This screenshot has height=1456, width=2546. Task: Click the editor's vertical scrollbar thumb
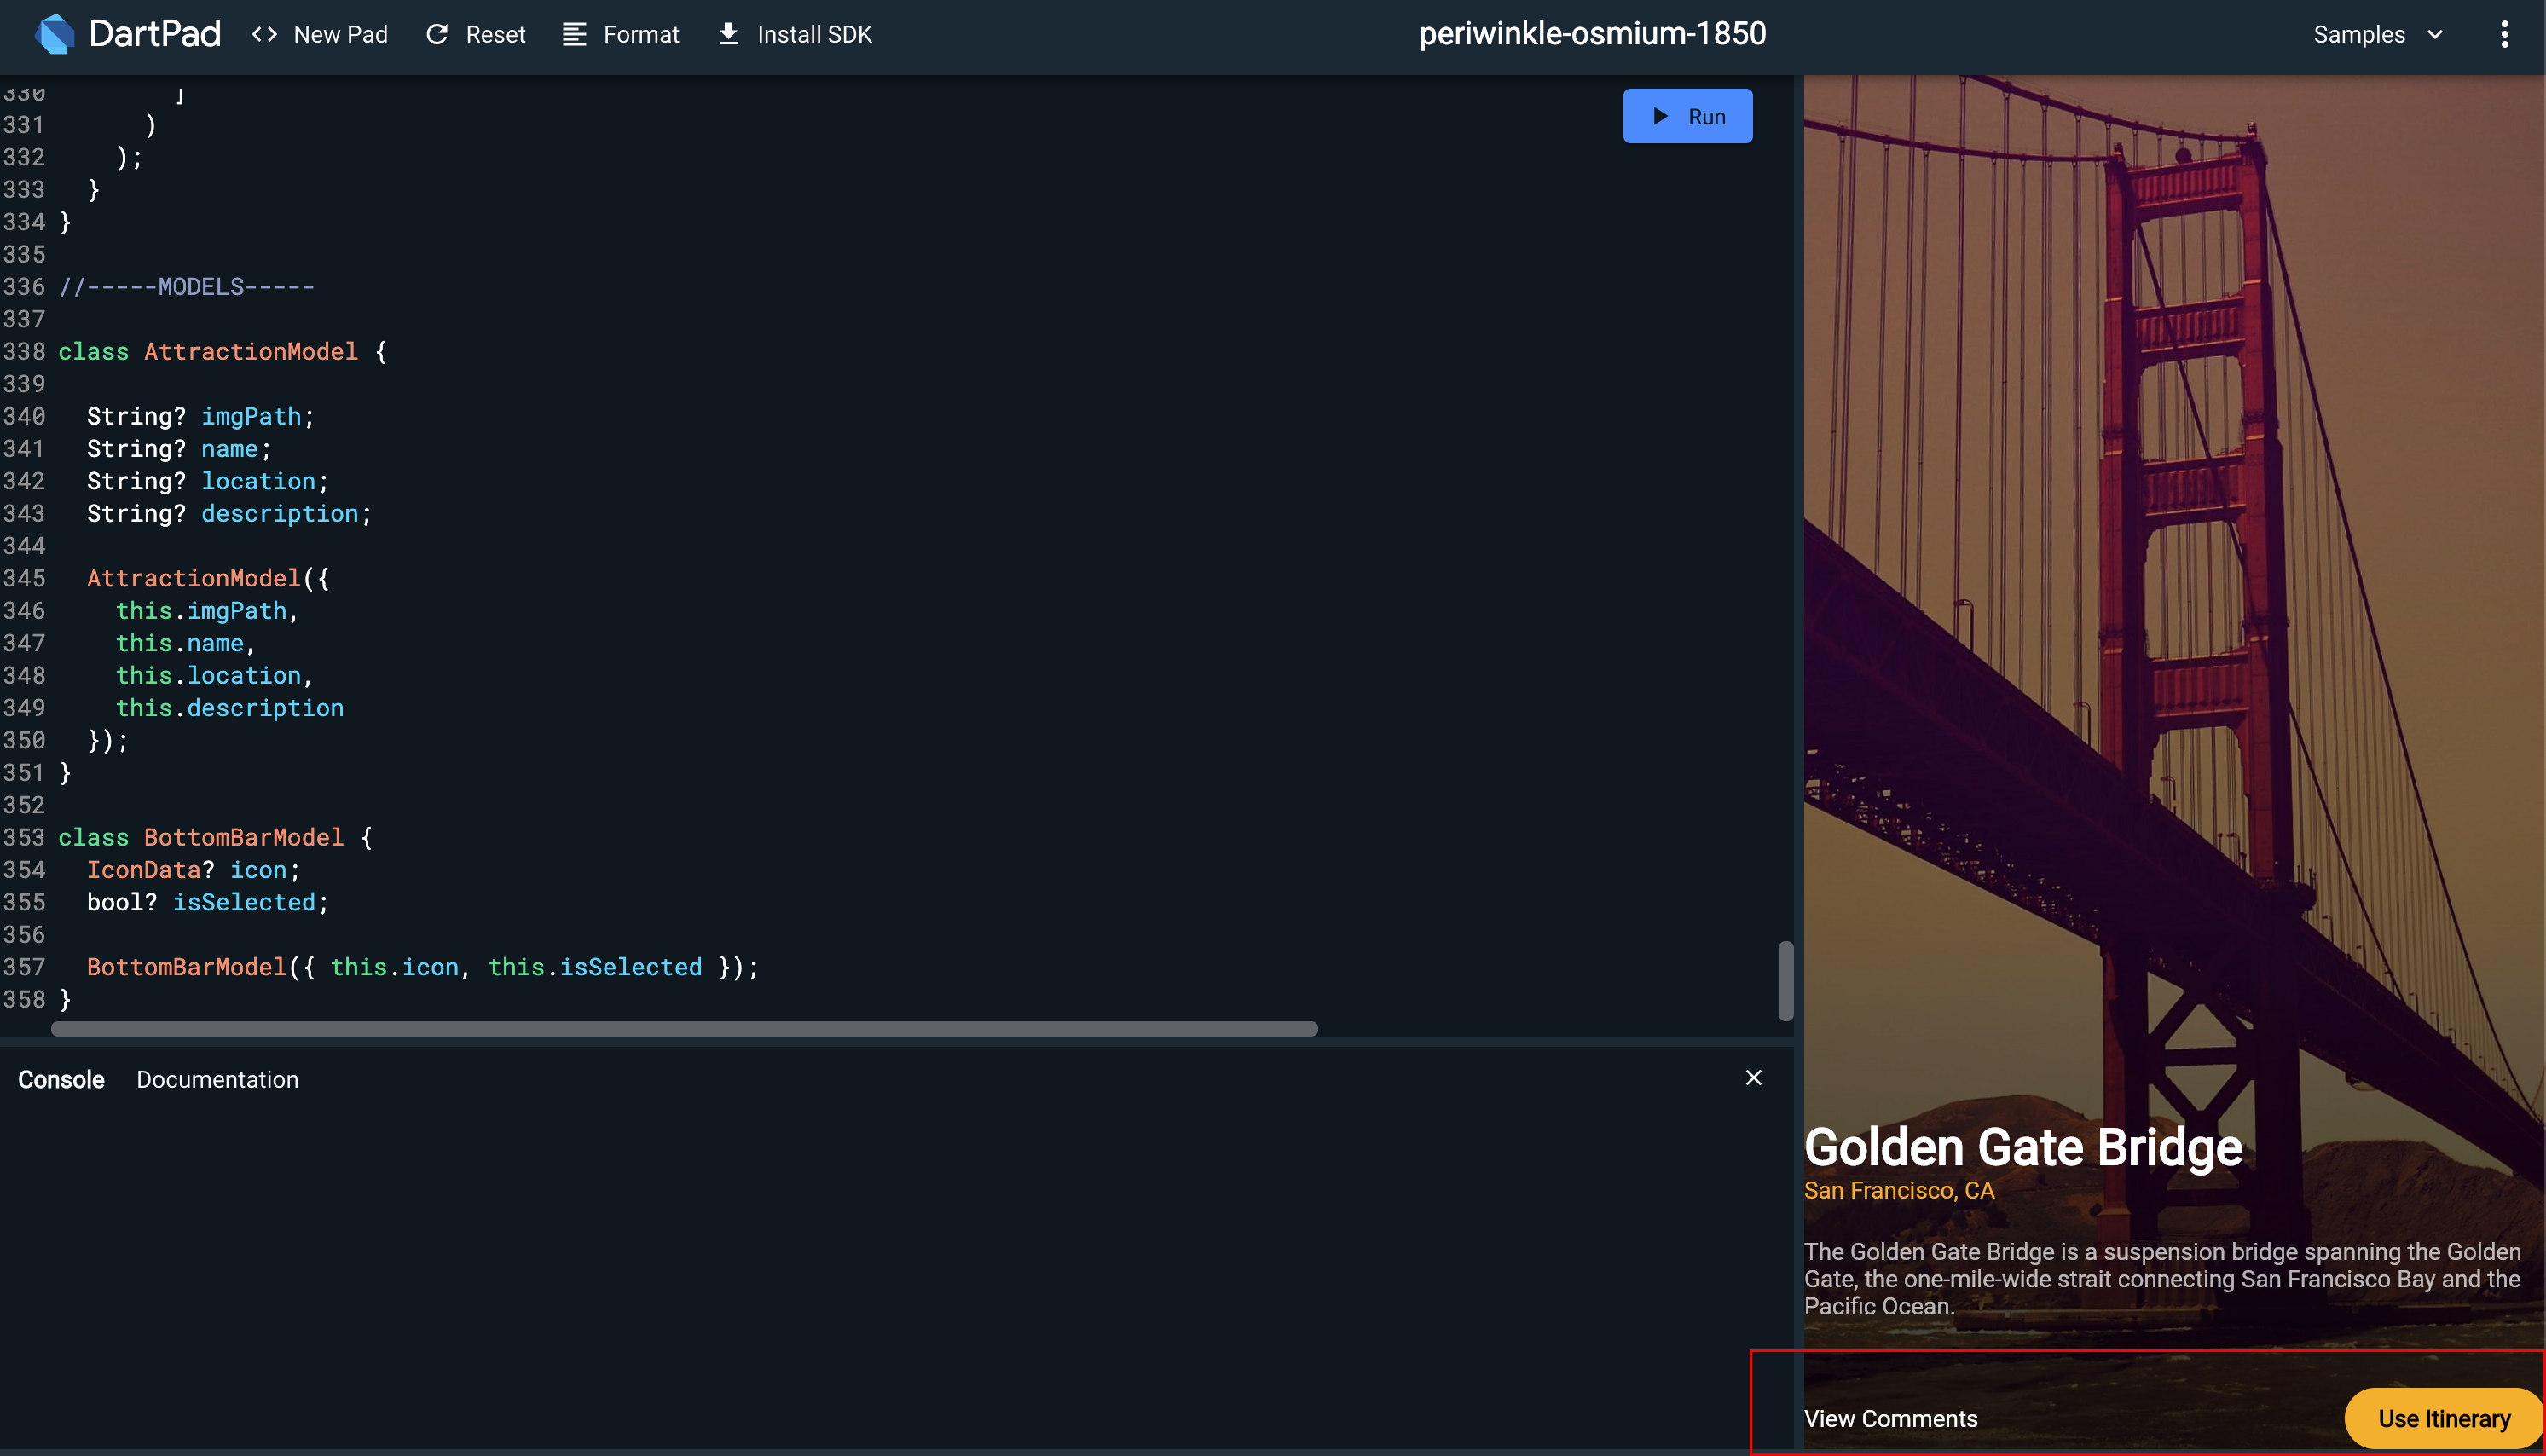(1785, 980)
